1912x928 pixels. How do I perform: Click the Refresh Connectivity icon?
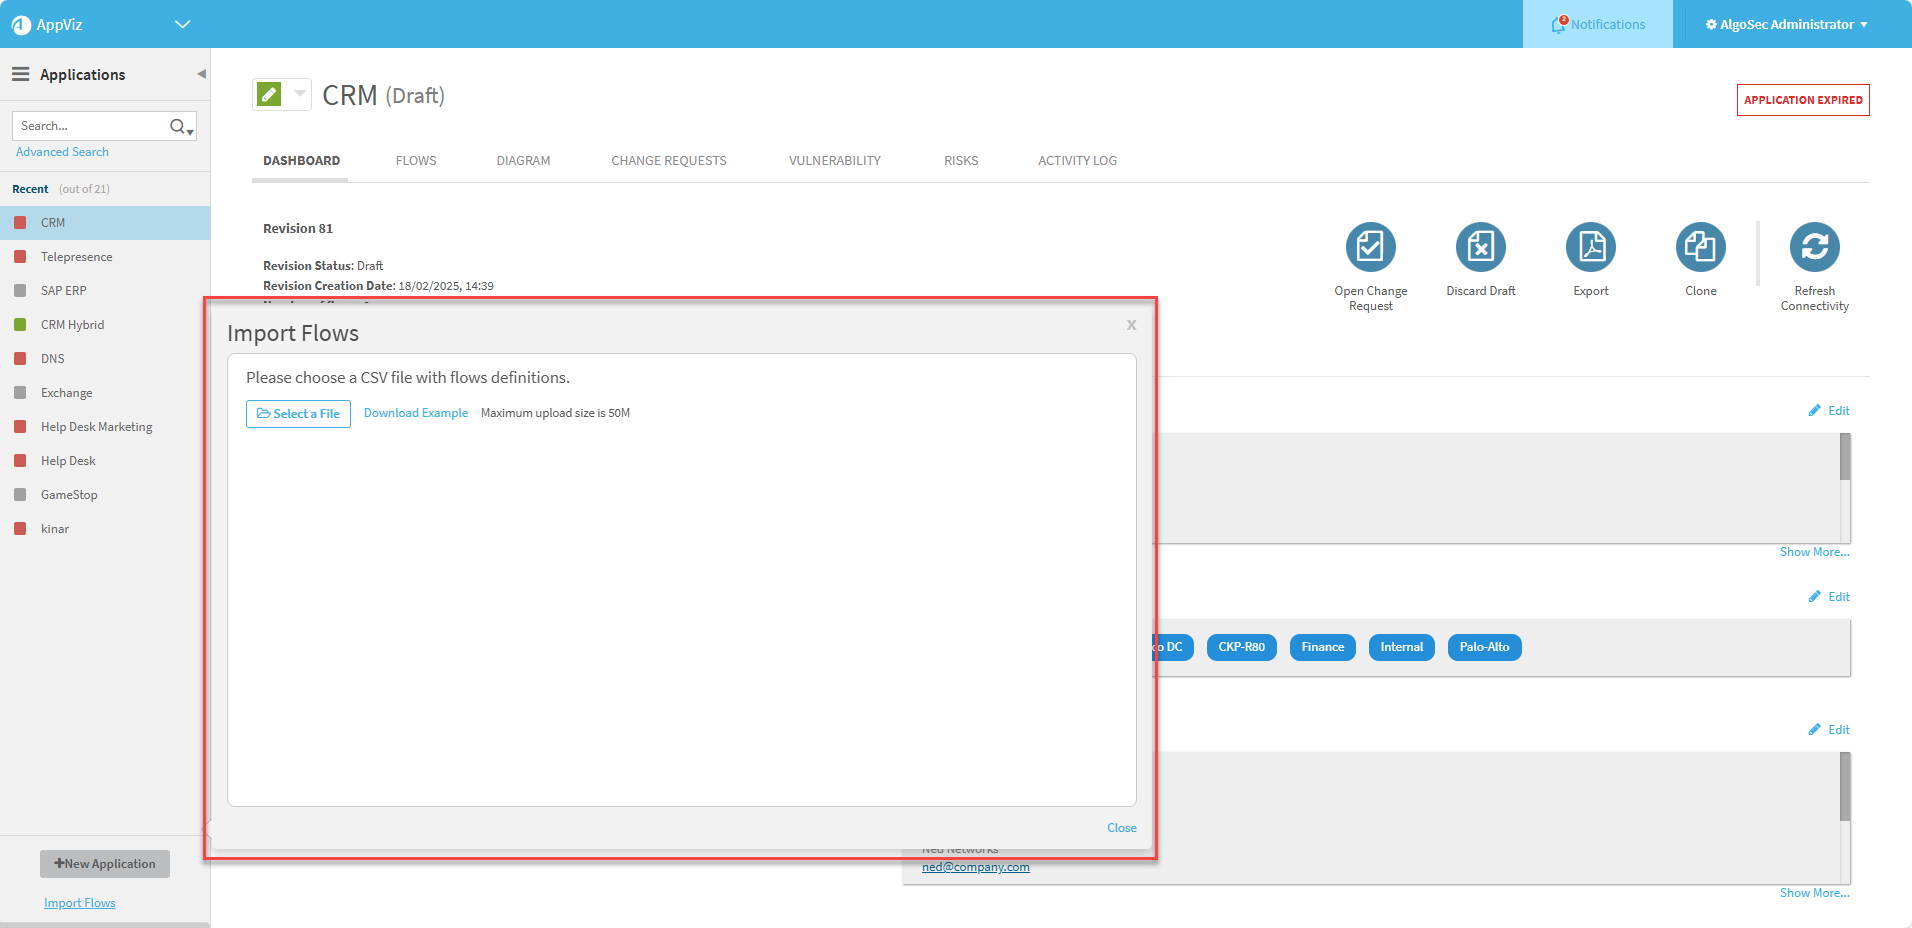(1814, 247)
